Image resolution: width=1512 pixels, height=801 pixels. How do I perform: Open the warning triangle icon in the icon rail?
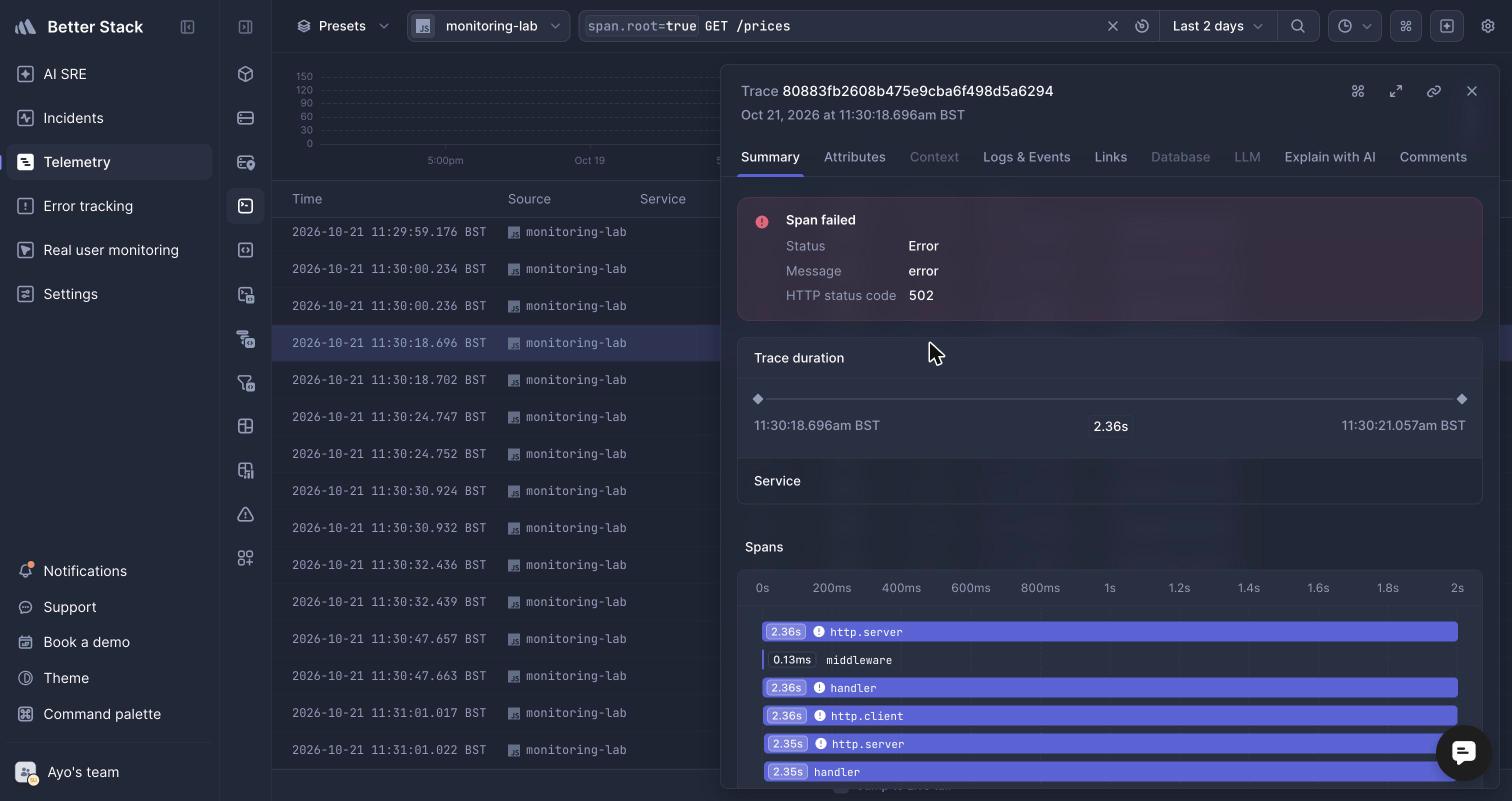coord(245,514)
